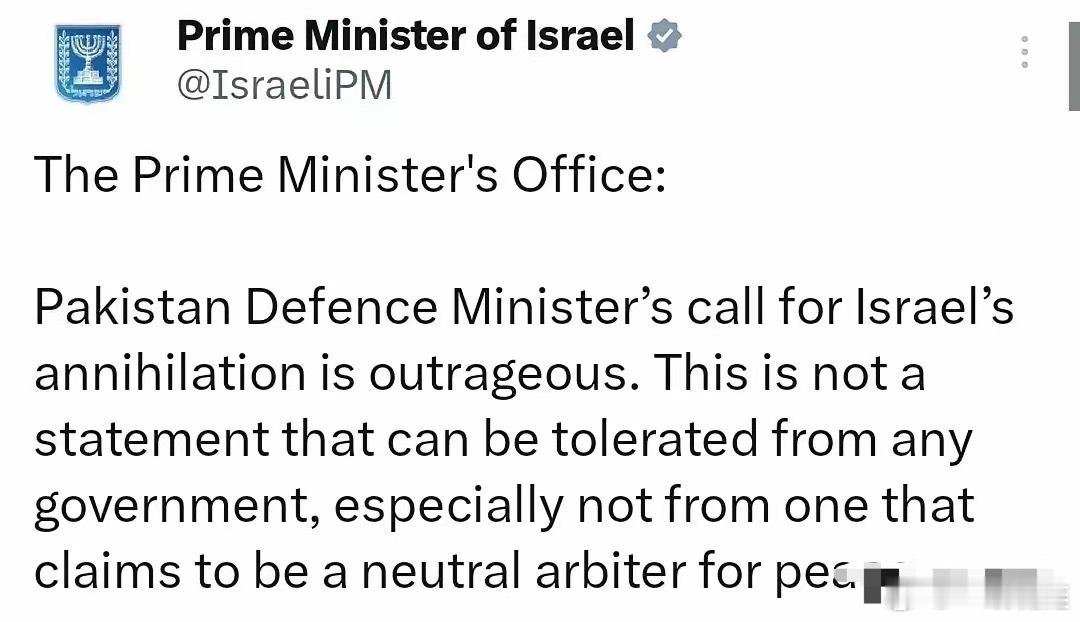Click the Israeli emblem profile avatar

point(88,62)
